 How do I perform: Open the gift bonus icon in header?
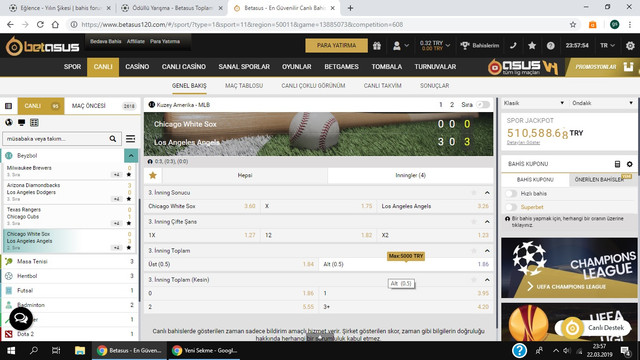tap(377, 46)
